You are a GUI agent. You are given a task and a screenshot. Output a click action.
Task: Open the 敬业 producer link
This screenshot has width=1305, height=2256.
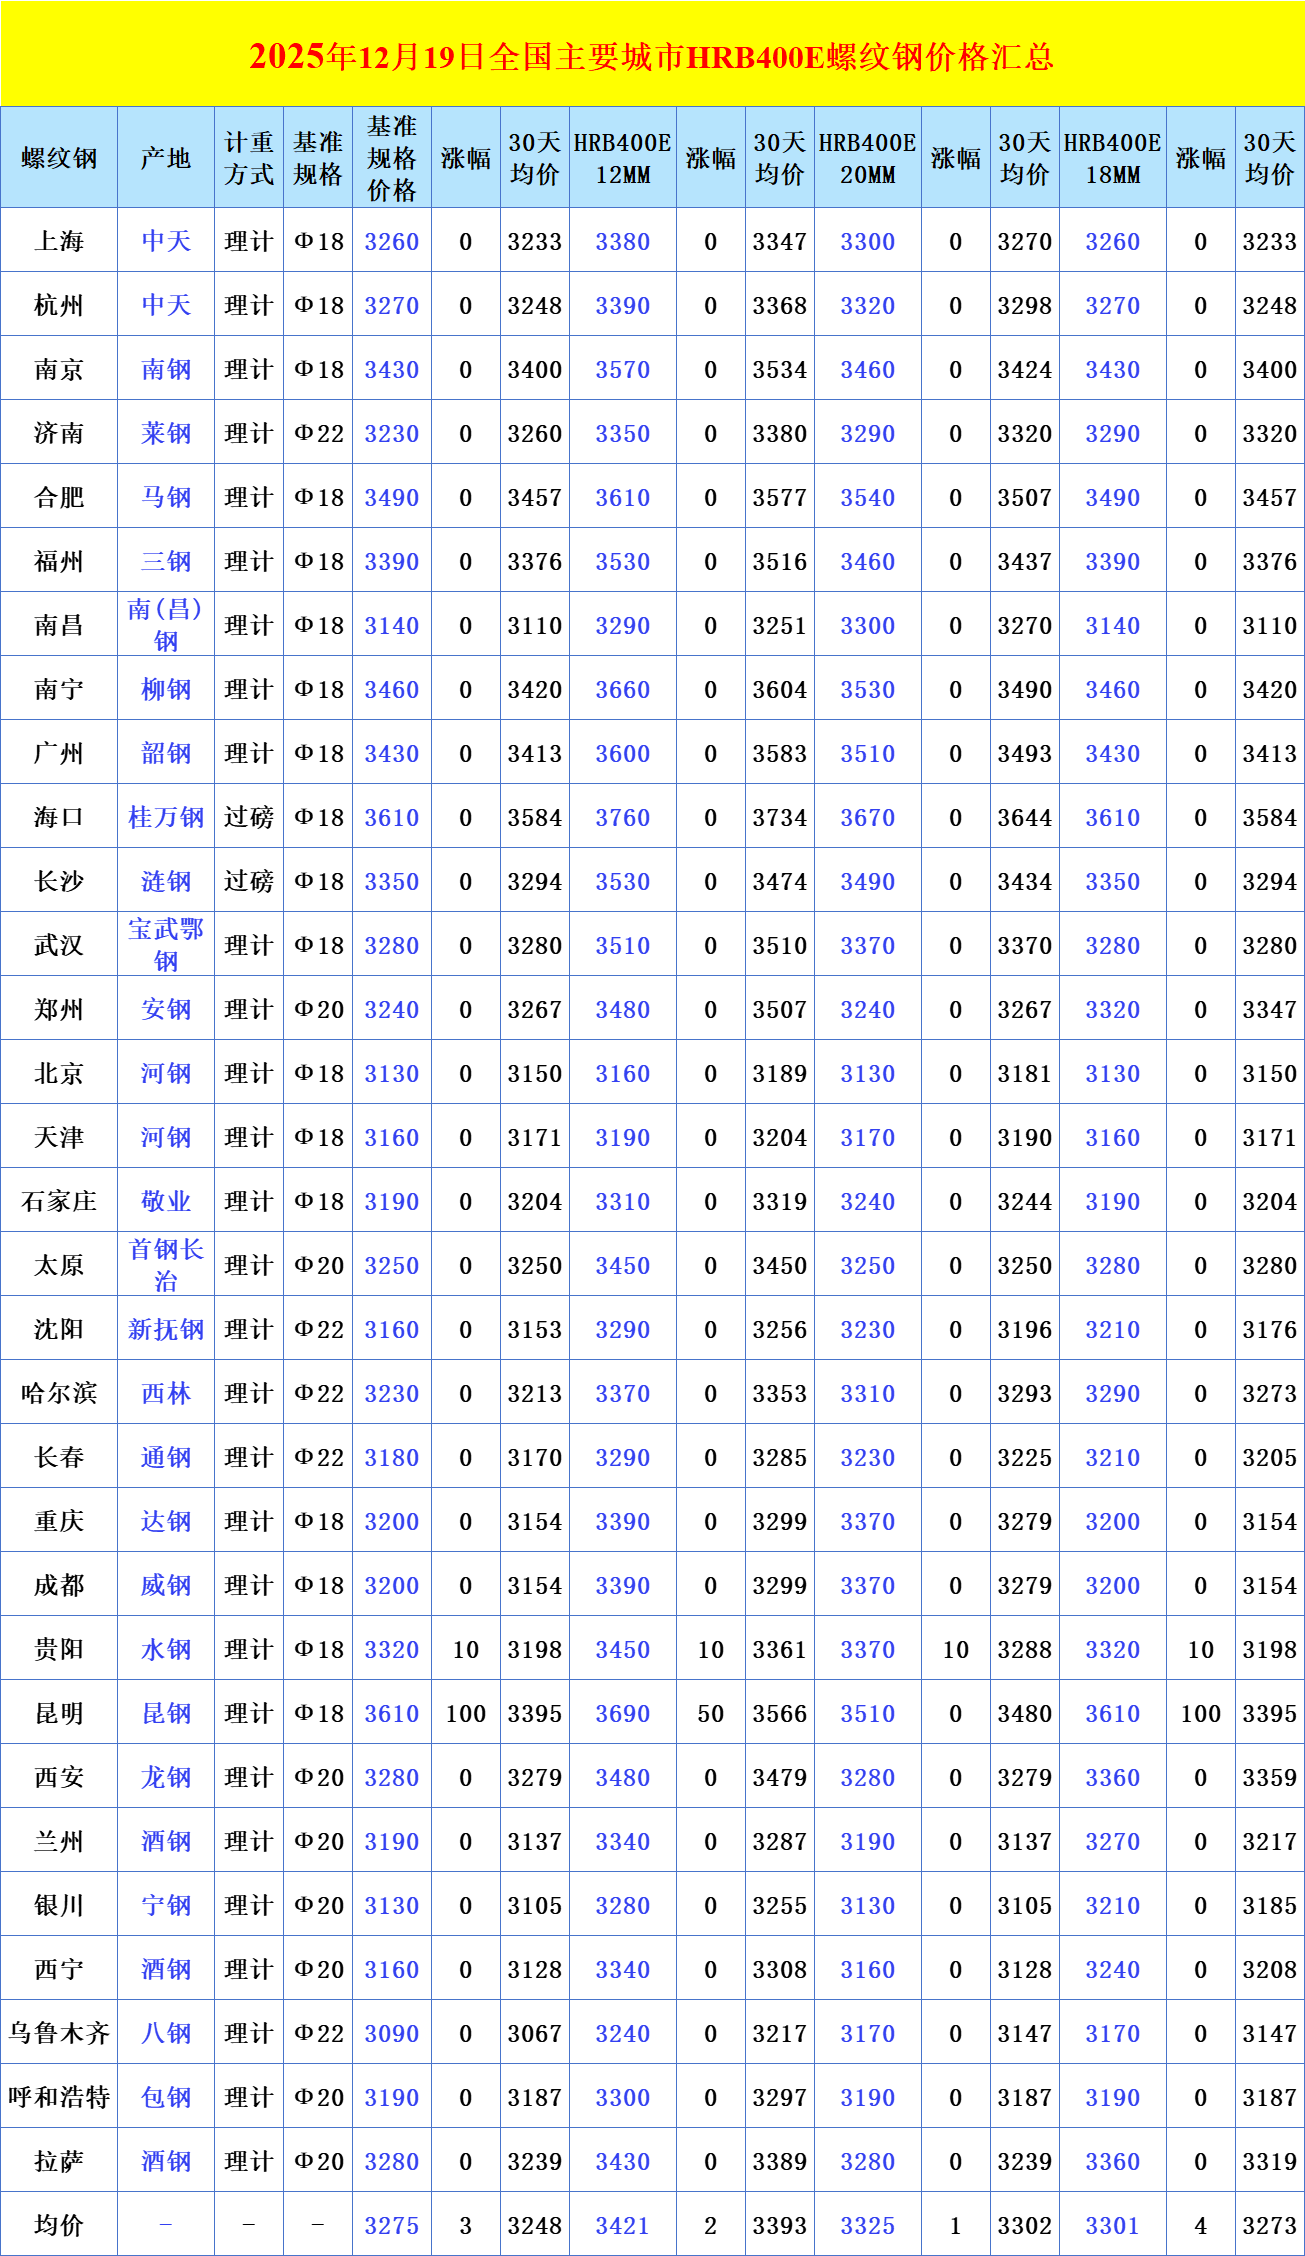point(166,1202)
